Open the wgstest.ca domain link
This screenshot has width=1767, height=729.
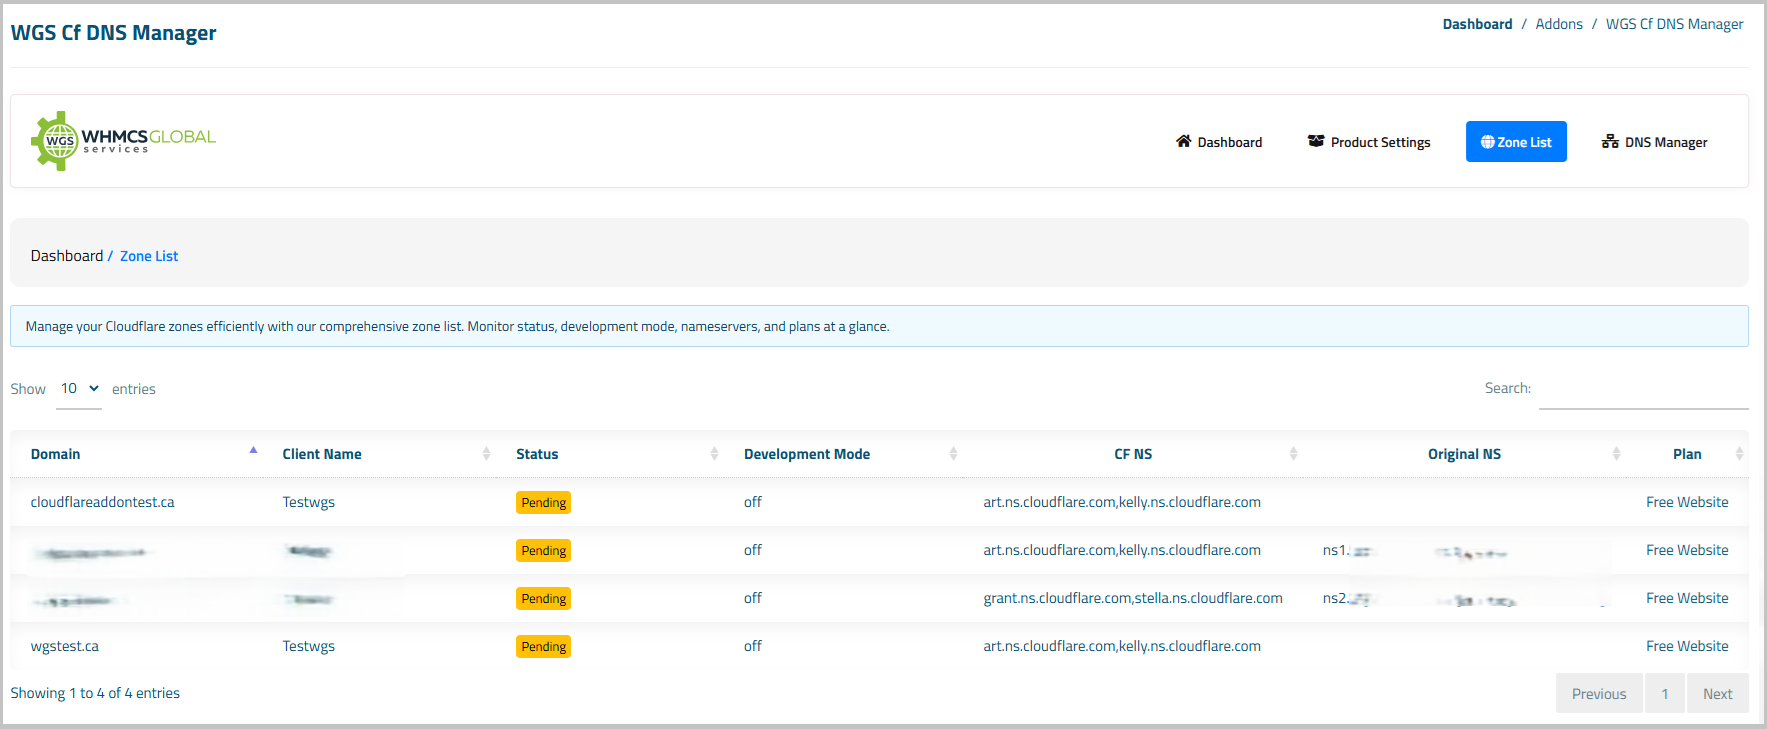(x=64, y=646)
